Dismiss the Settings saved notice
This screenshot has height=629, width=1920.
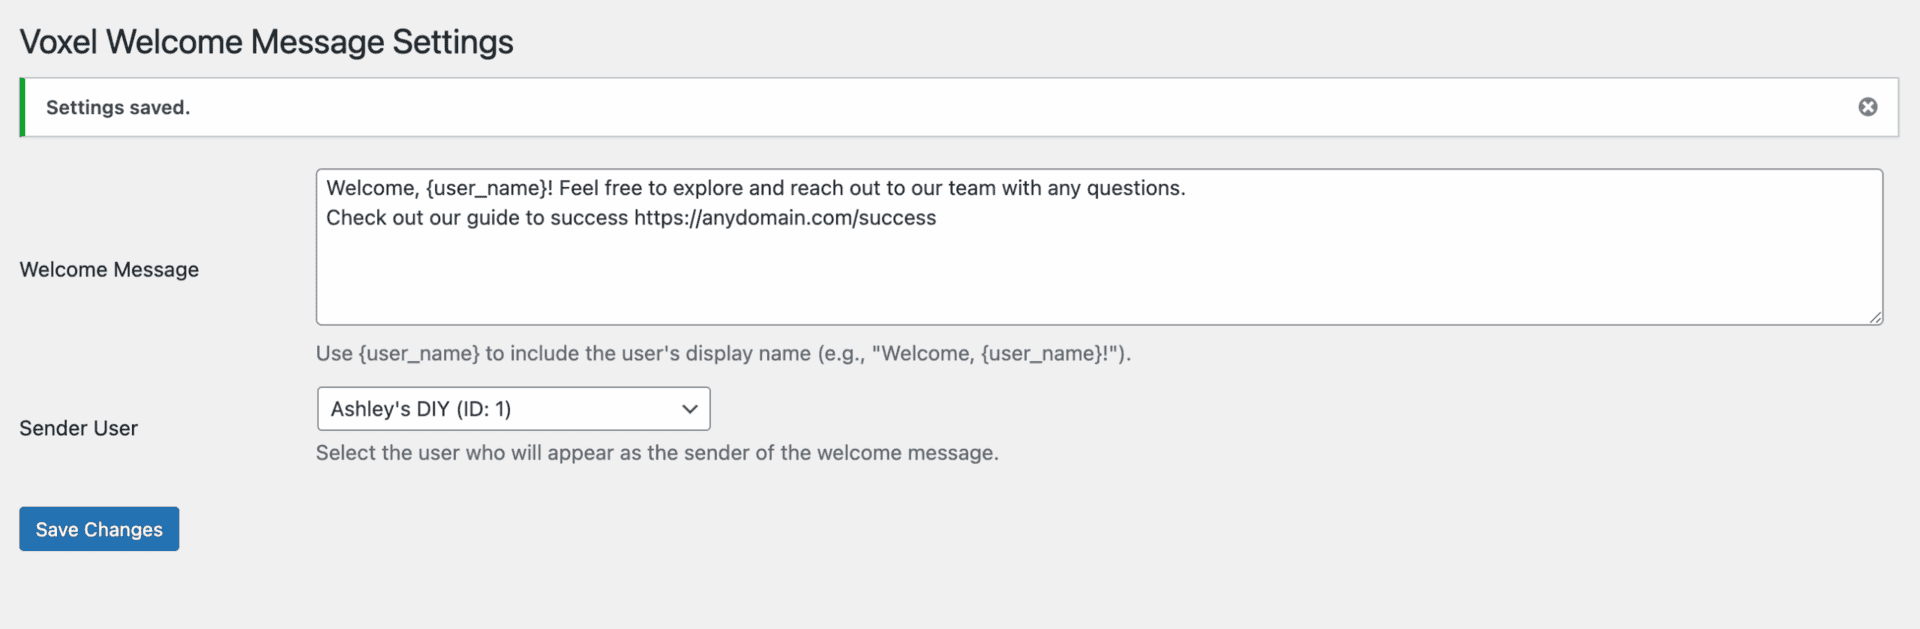pyautogui.click(x=1867, y=107)
